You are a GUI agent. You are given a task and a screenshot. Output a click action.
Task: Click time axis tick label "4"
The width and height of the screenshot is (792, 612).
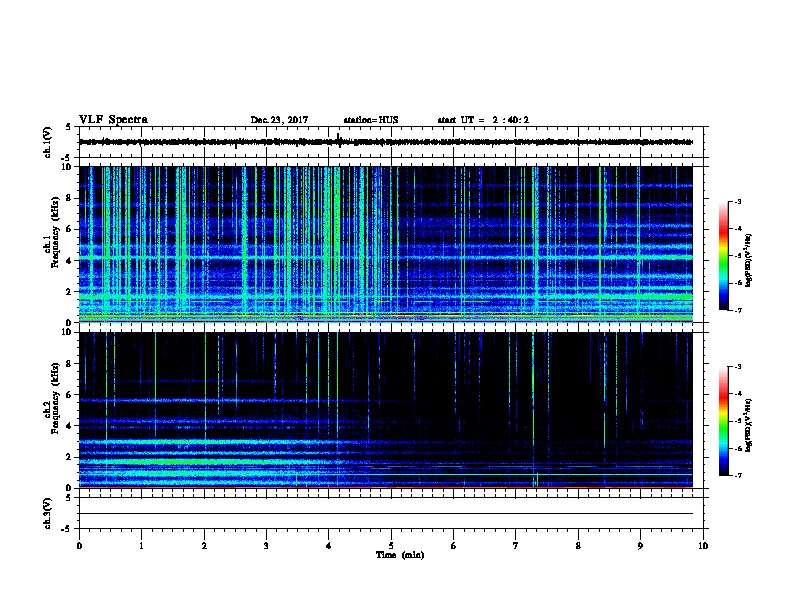[x=329, y=546]
